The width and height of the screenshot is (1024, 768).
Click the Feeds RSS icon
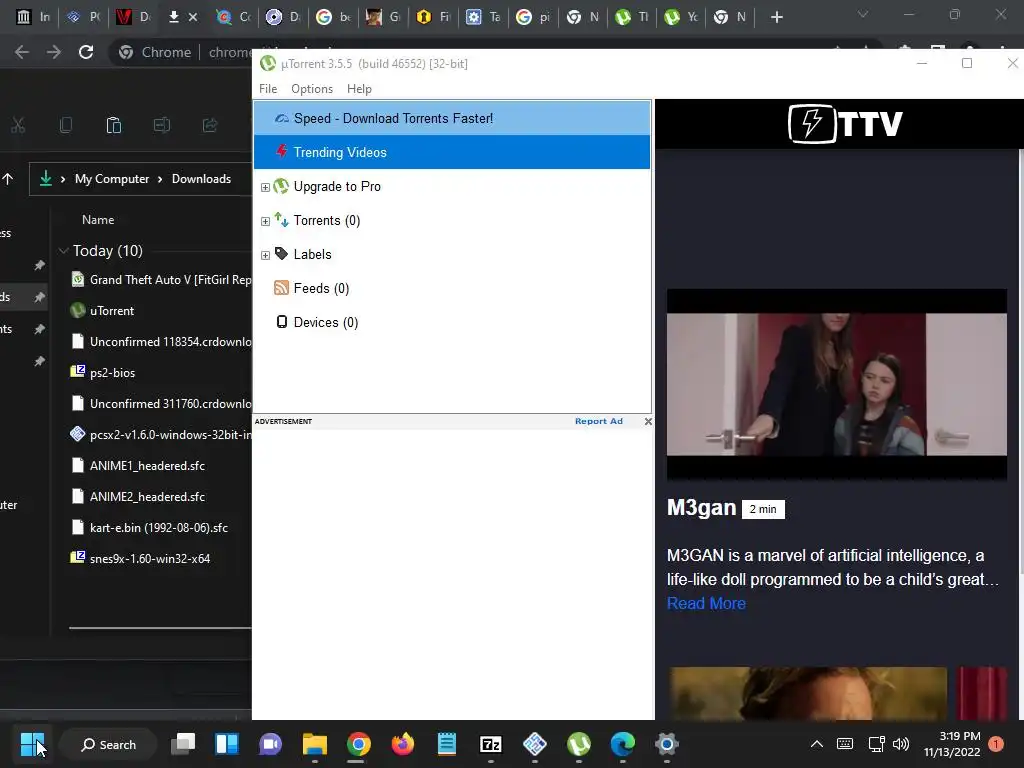coord(281,288)
